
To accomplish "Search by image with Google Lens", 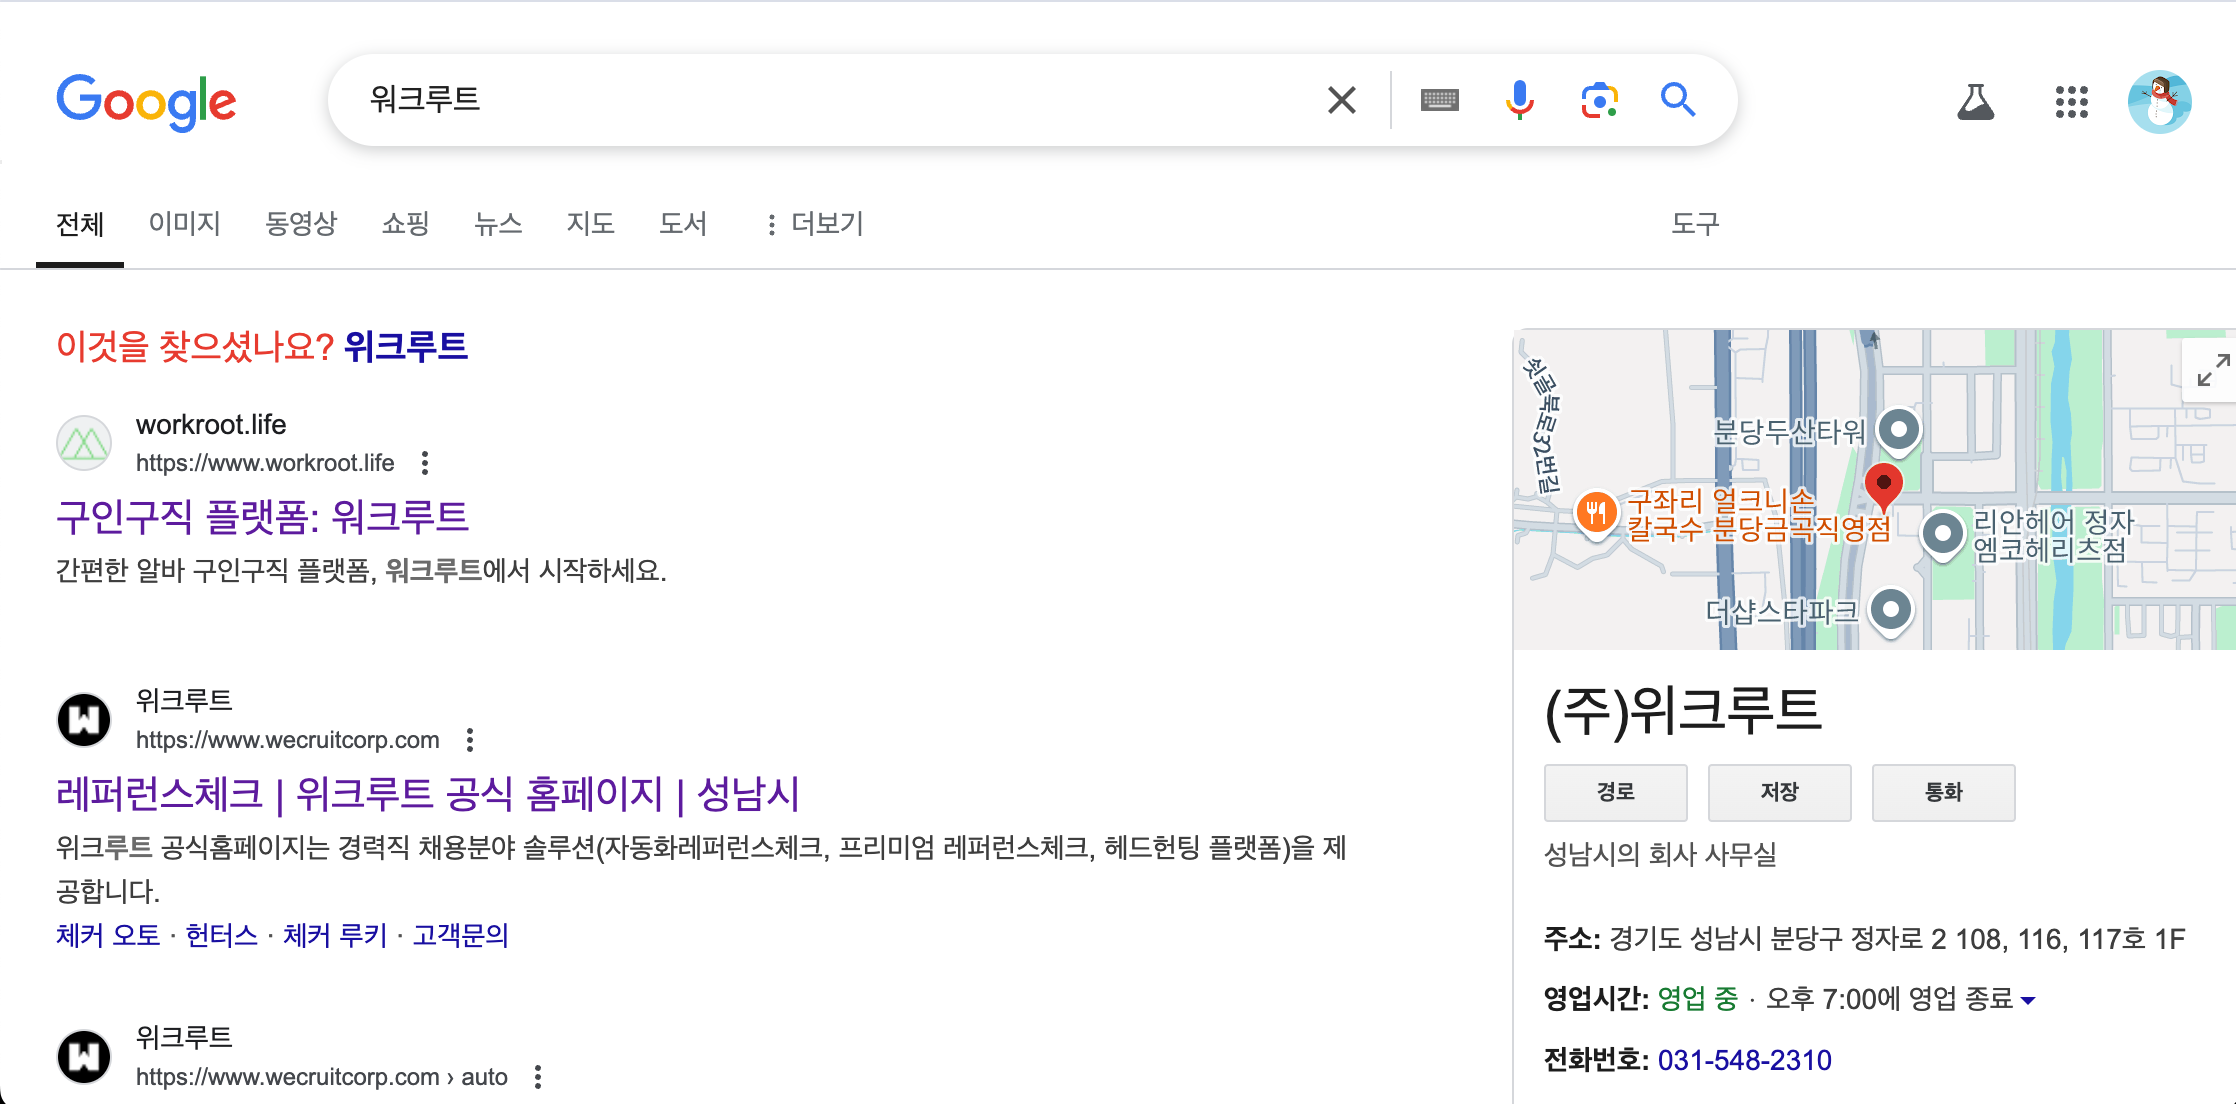I will pos(1599,100).
